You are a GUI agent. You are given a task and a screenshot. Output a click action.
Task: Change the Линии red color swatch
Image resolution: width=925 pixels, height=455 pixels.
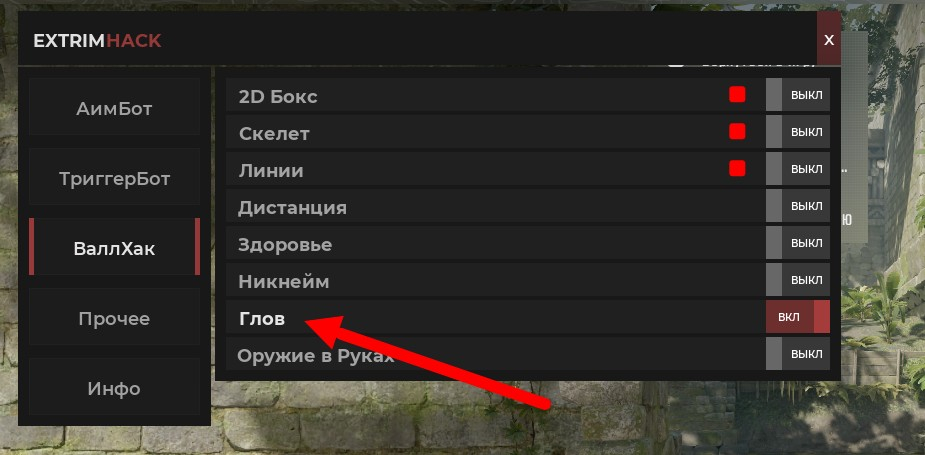point(737,168)
